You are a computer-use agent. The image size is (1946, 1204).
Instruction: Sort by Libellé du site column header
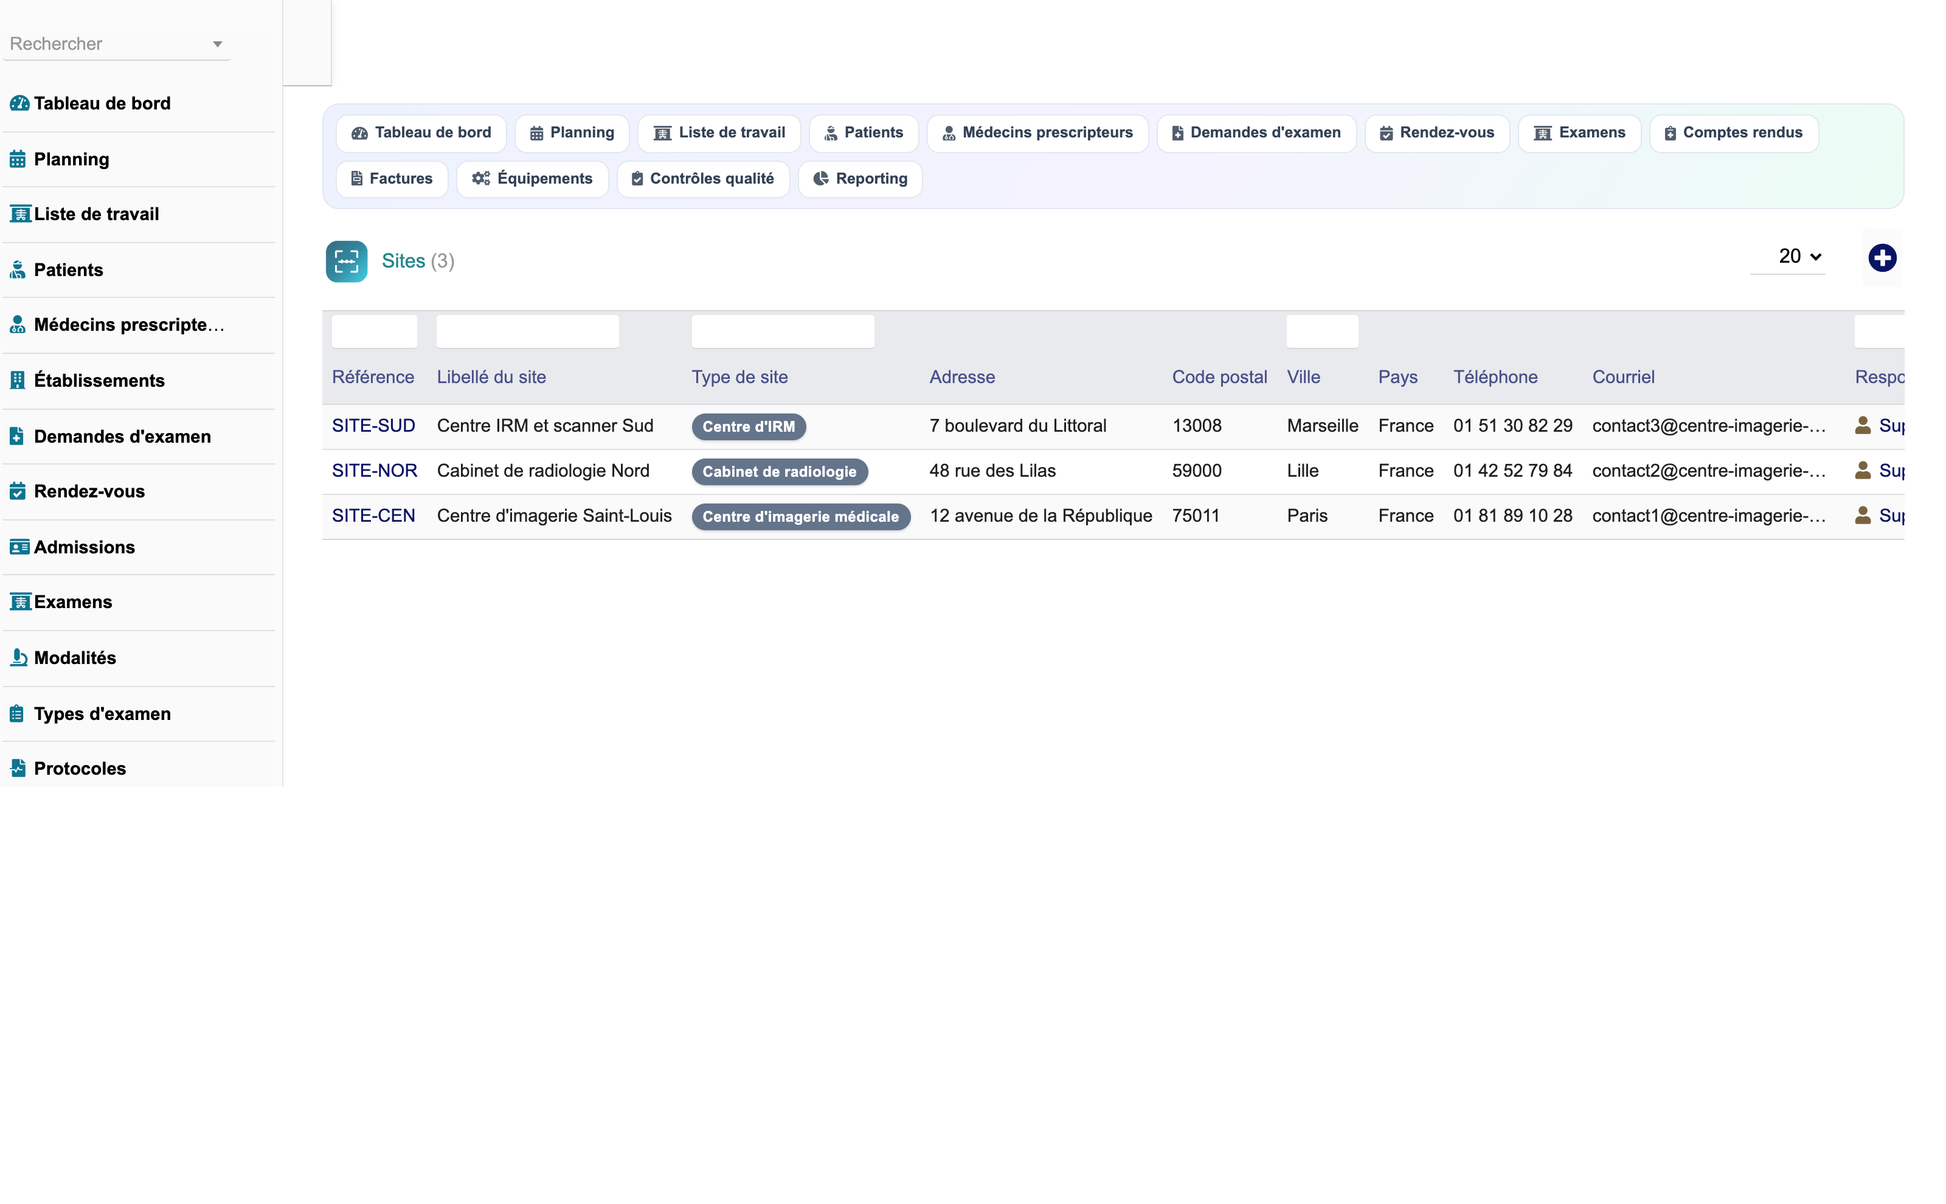(x=491, y=377)
